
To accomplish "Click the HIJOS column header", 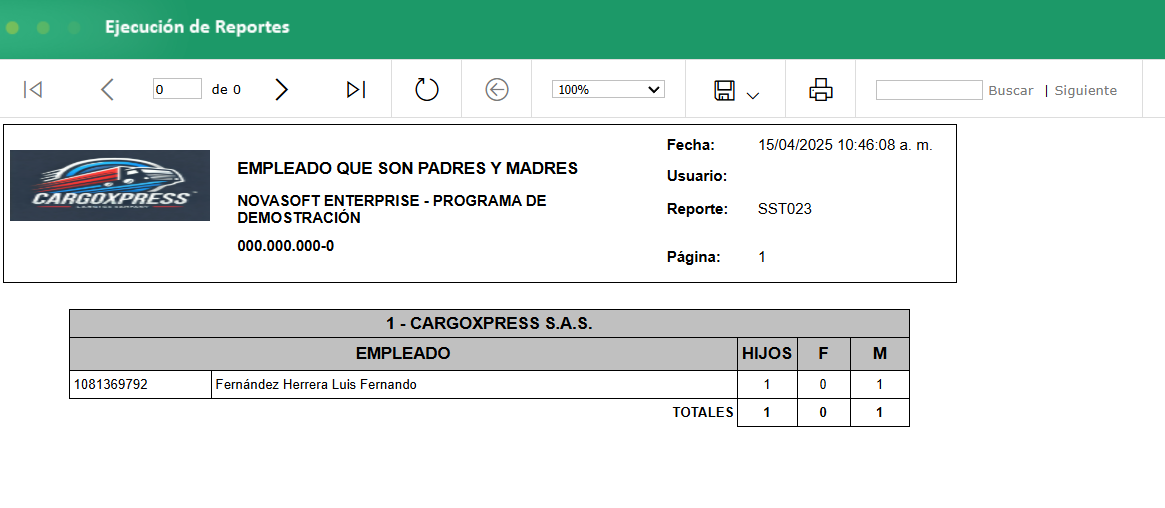I will tap(767, 354).
